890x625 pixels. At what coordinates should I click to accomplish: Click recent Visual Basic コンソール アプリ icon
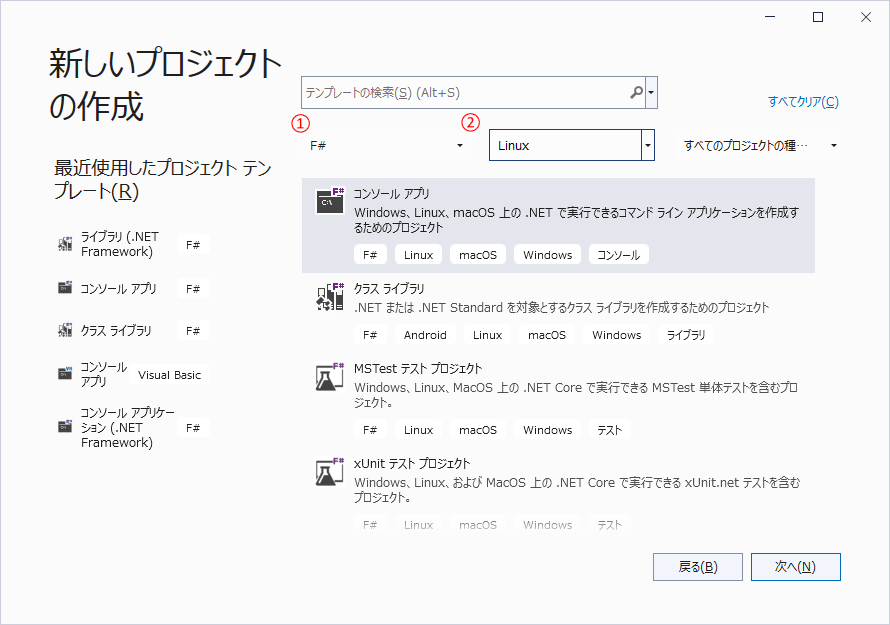pyautogui.click(x=66, y=375)
